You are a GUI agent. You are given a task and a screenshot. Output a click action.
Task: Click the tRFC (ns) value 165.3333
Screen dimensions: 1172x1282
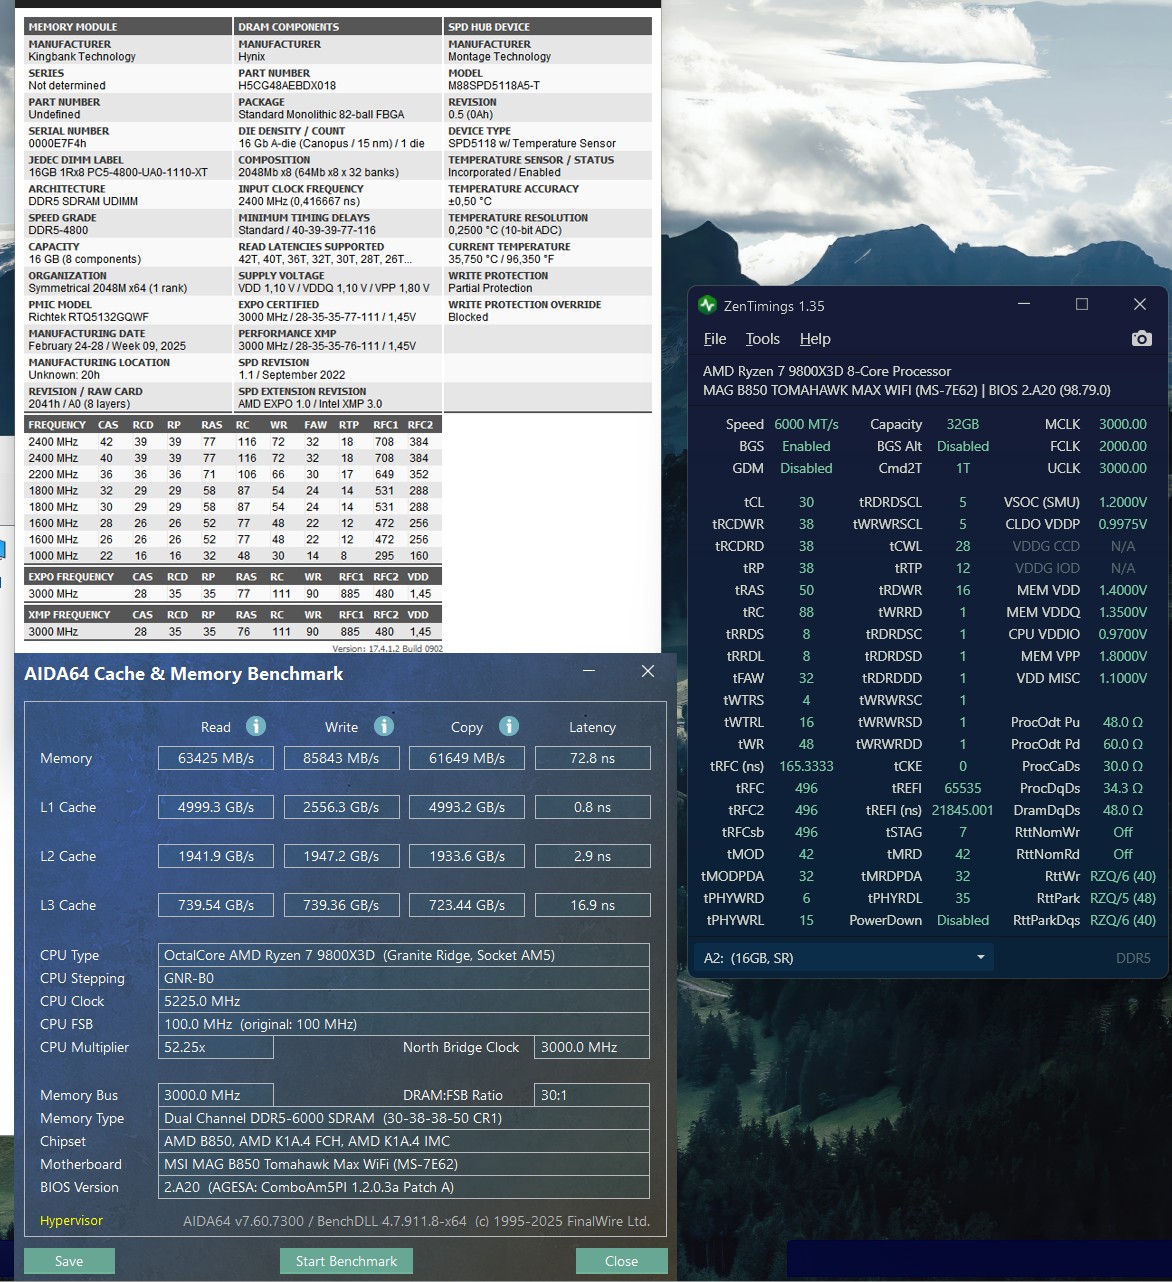coord(806,766)
